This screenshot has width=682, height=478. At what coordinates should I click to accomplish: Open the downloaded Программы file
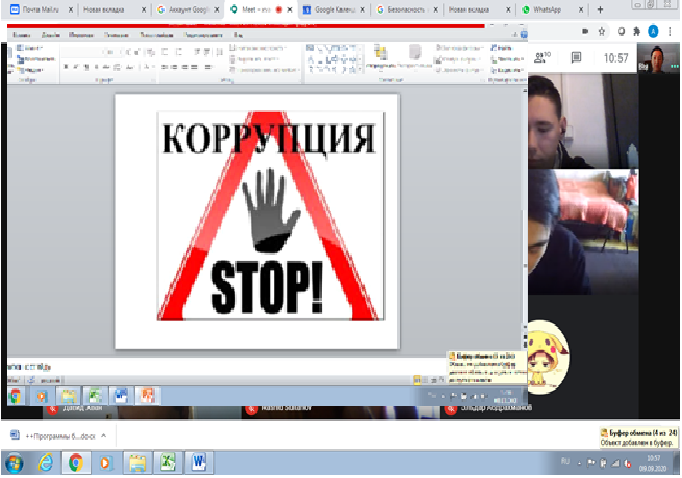pos(57,435)
